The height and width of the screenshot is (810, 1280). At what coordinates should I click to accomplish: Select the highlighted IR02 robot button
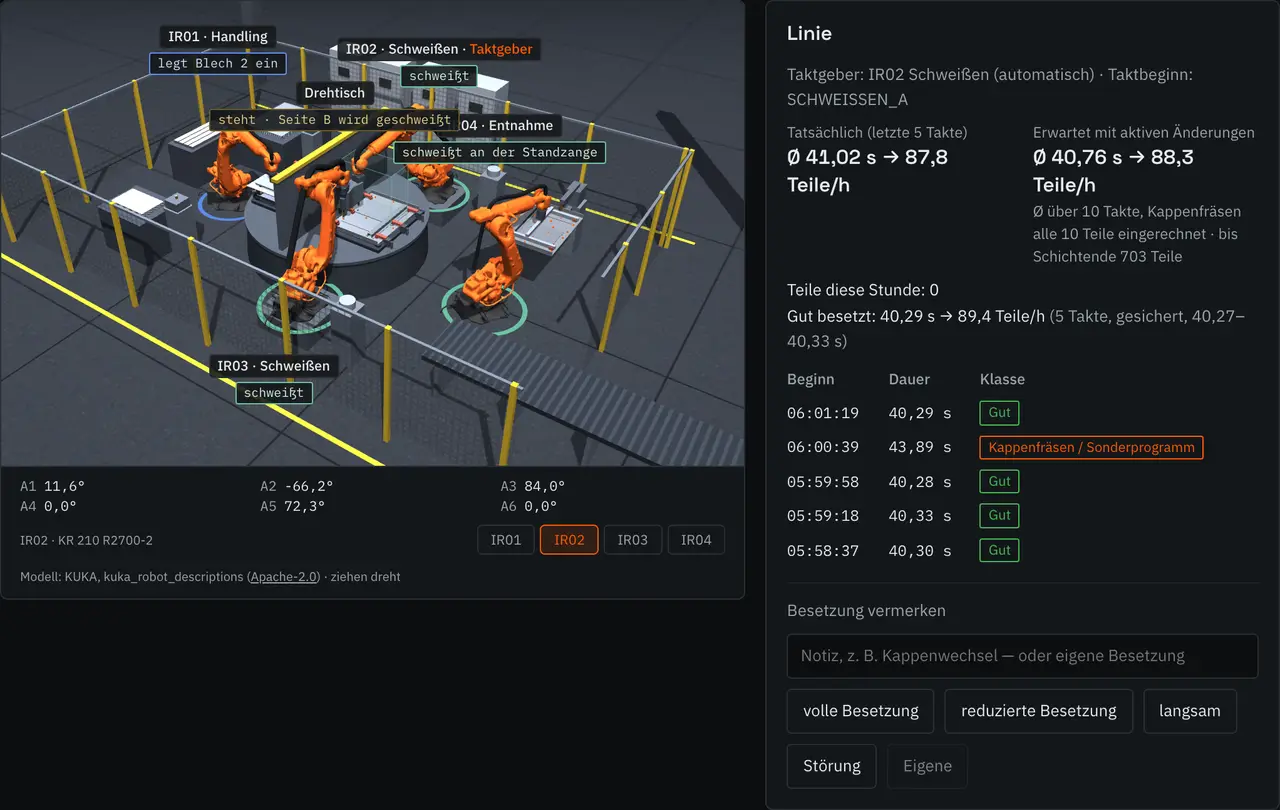coord(569,540)
